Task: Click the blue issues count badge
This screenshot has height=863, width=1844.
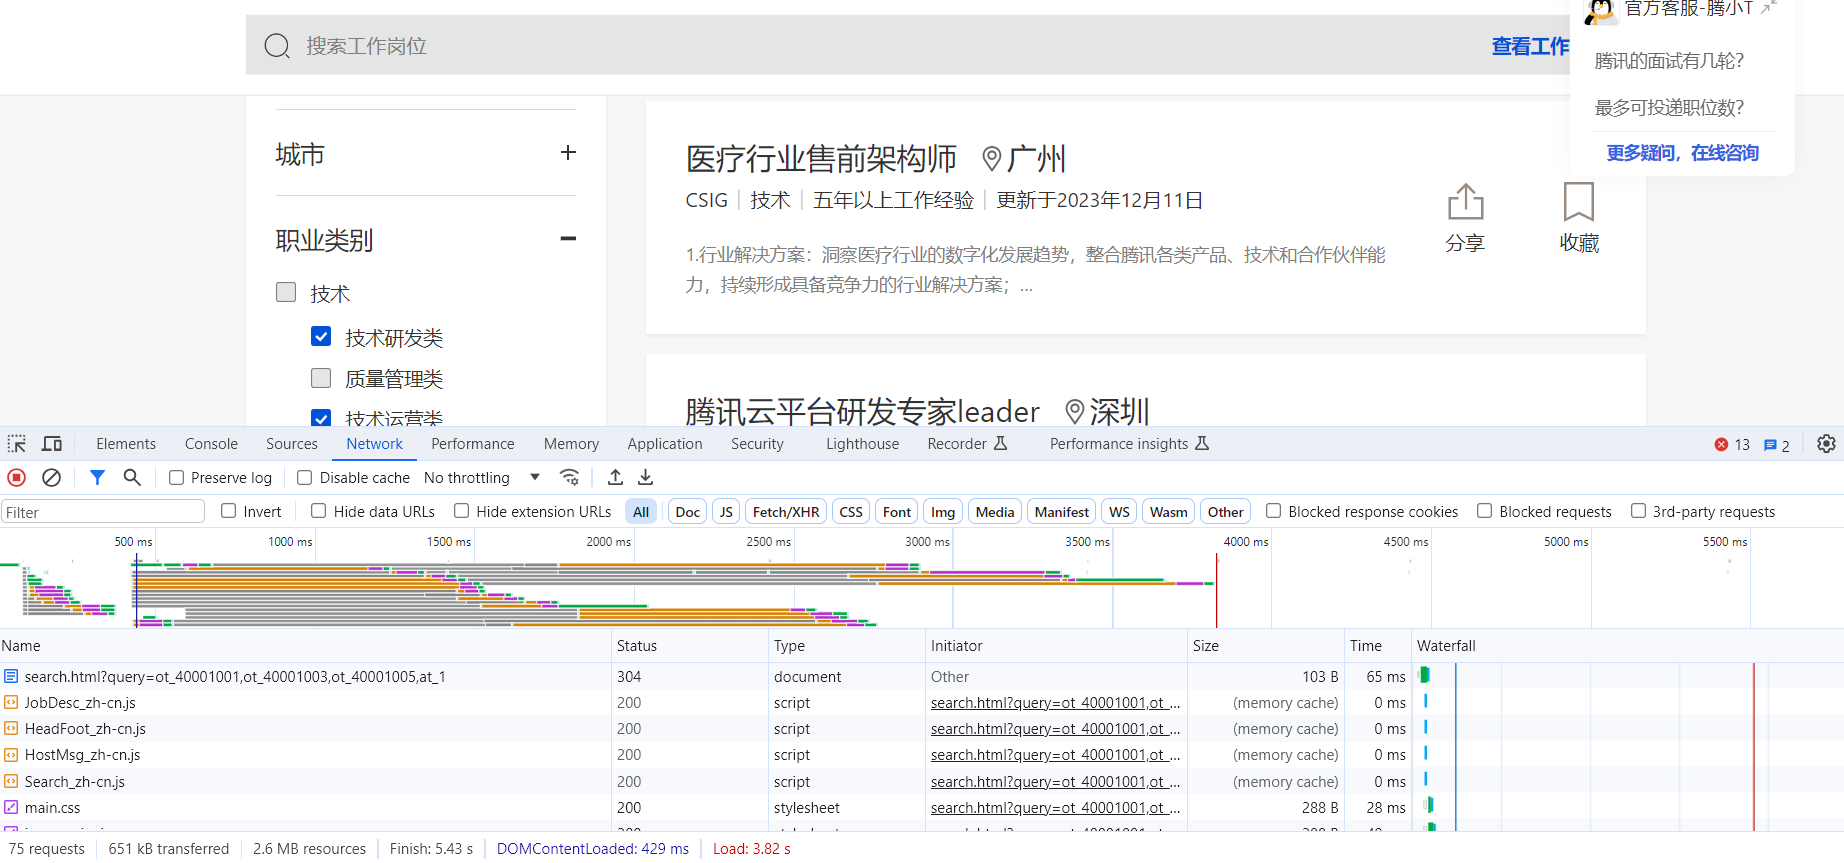Action: point(1777,445)
